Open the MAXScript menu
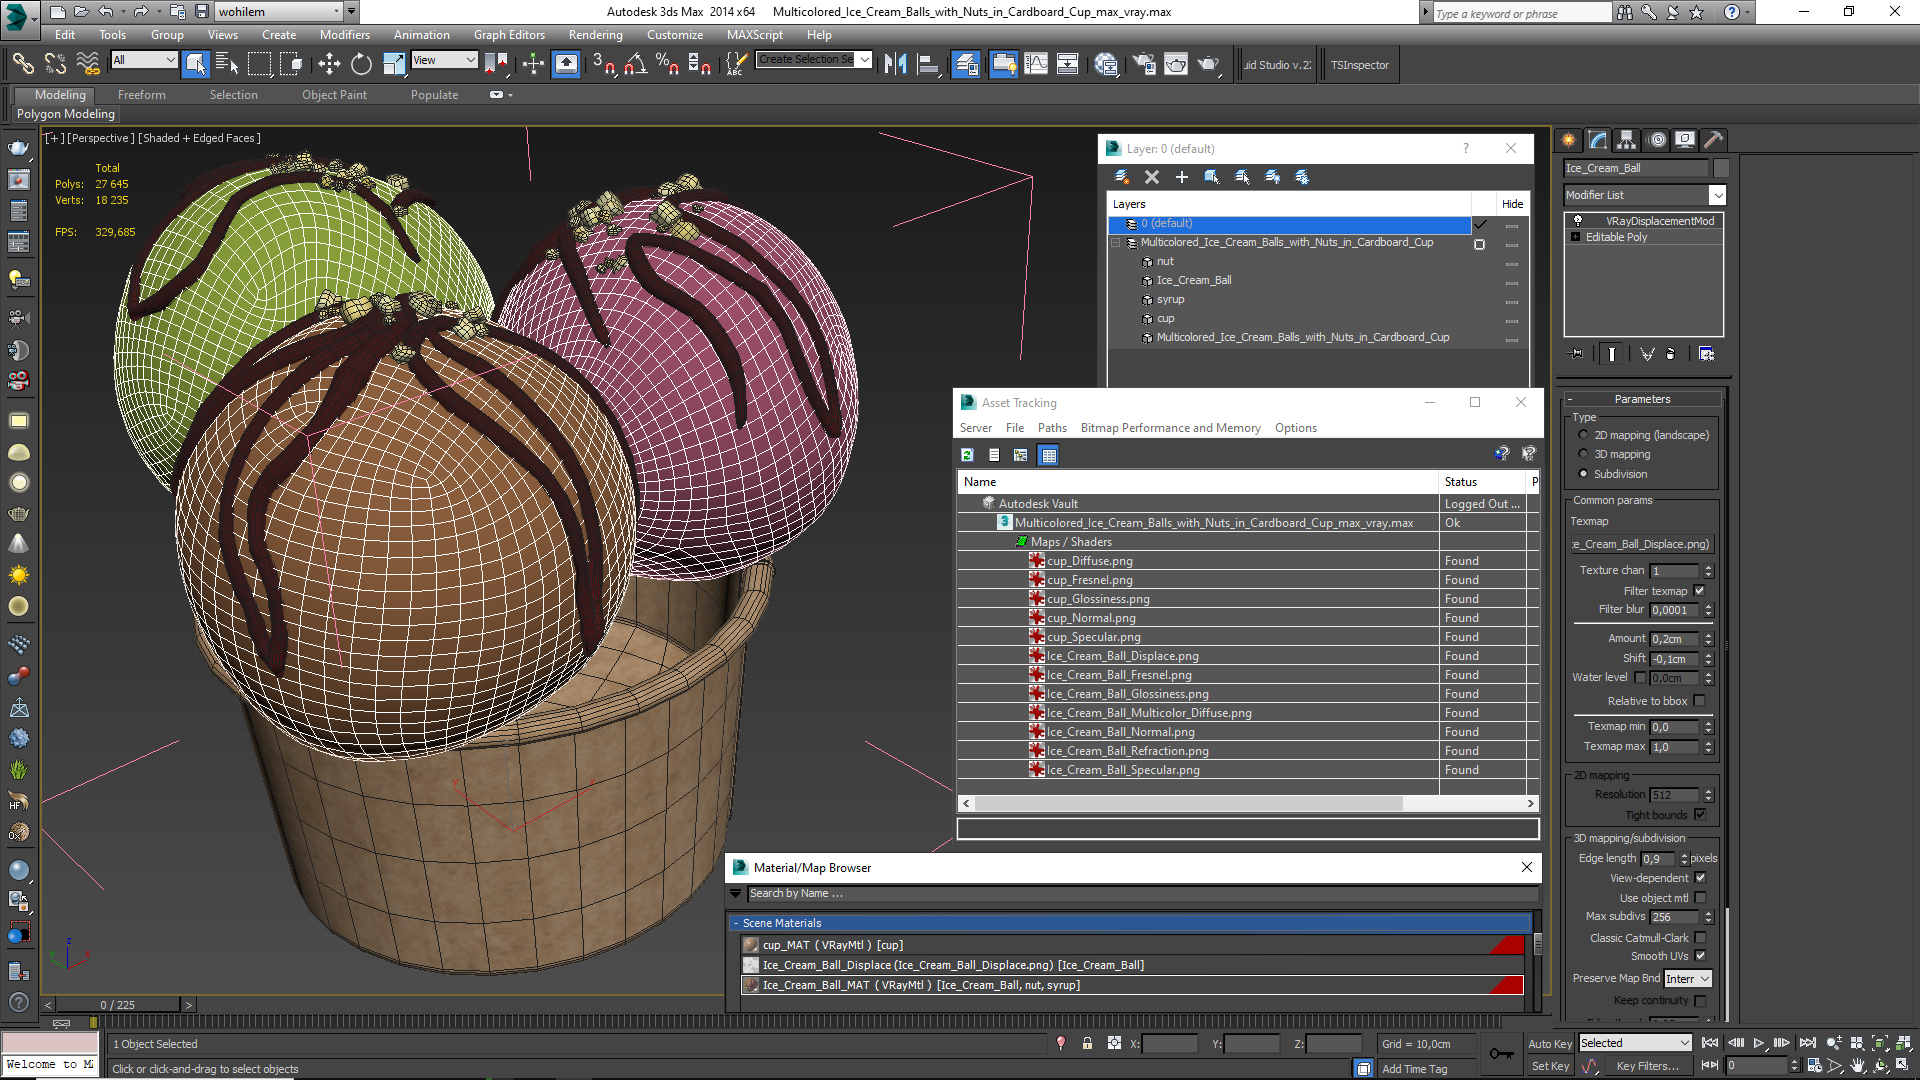Screen dimensions: 1920x1080 click(754, 35)
